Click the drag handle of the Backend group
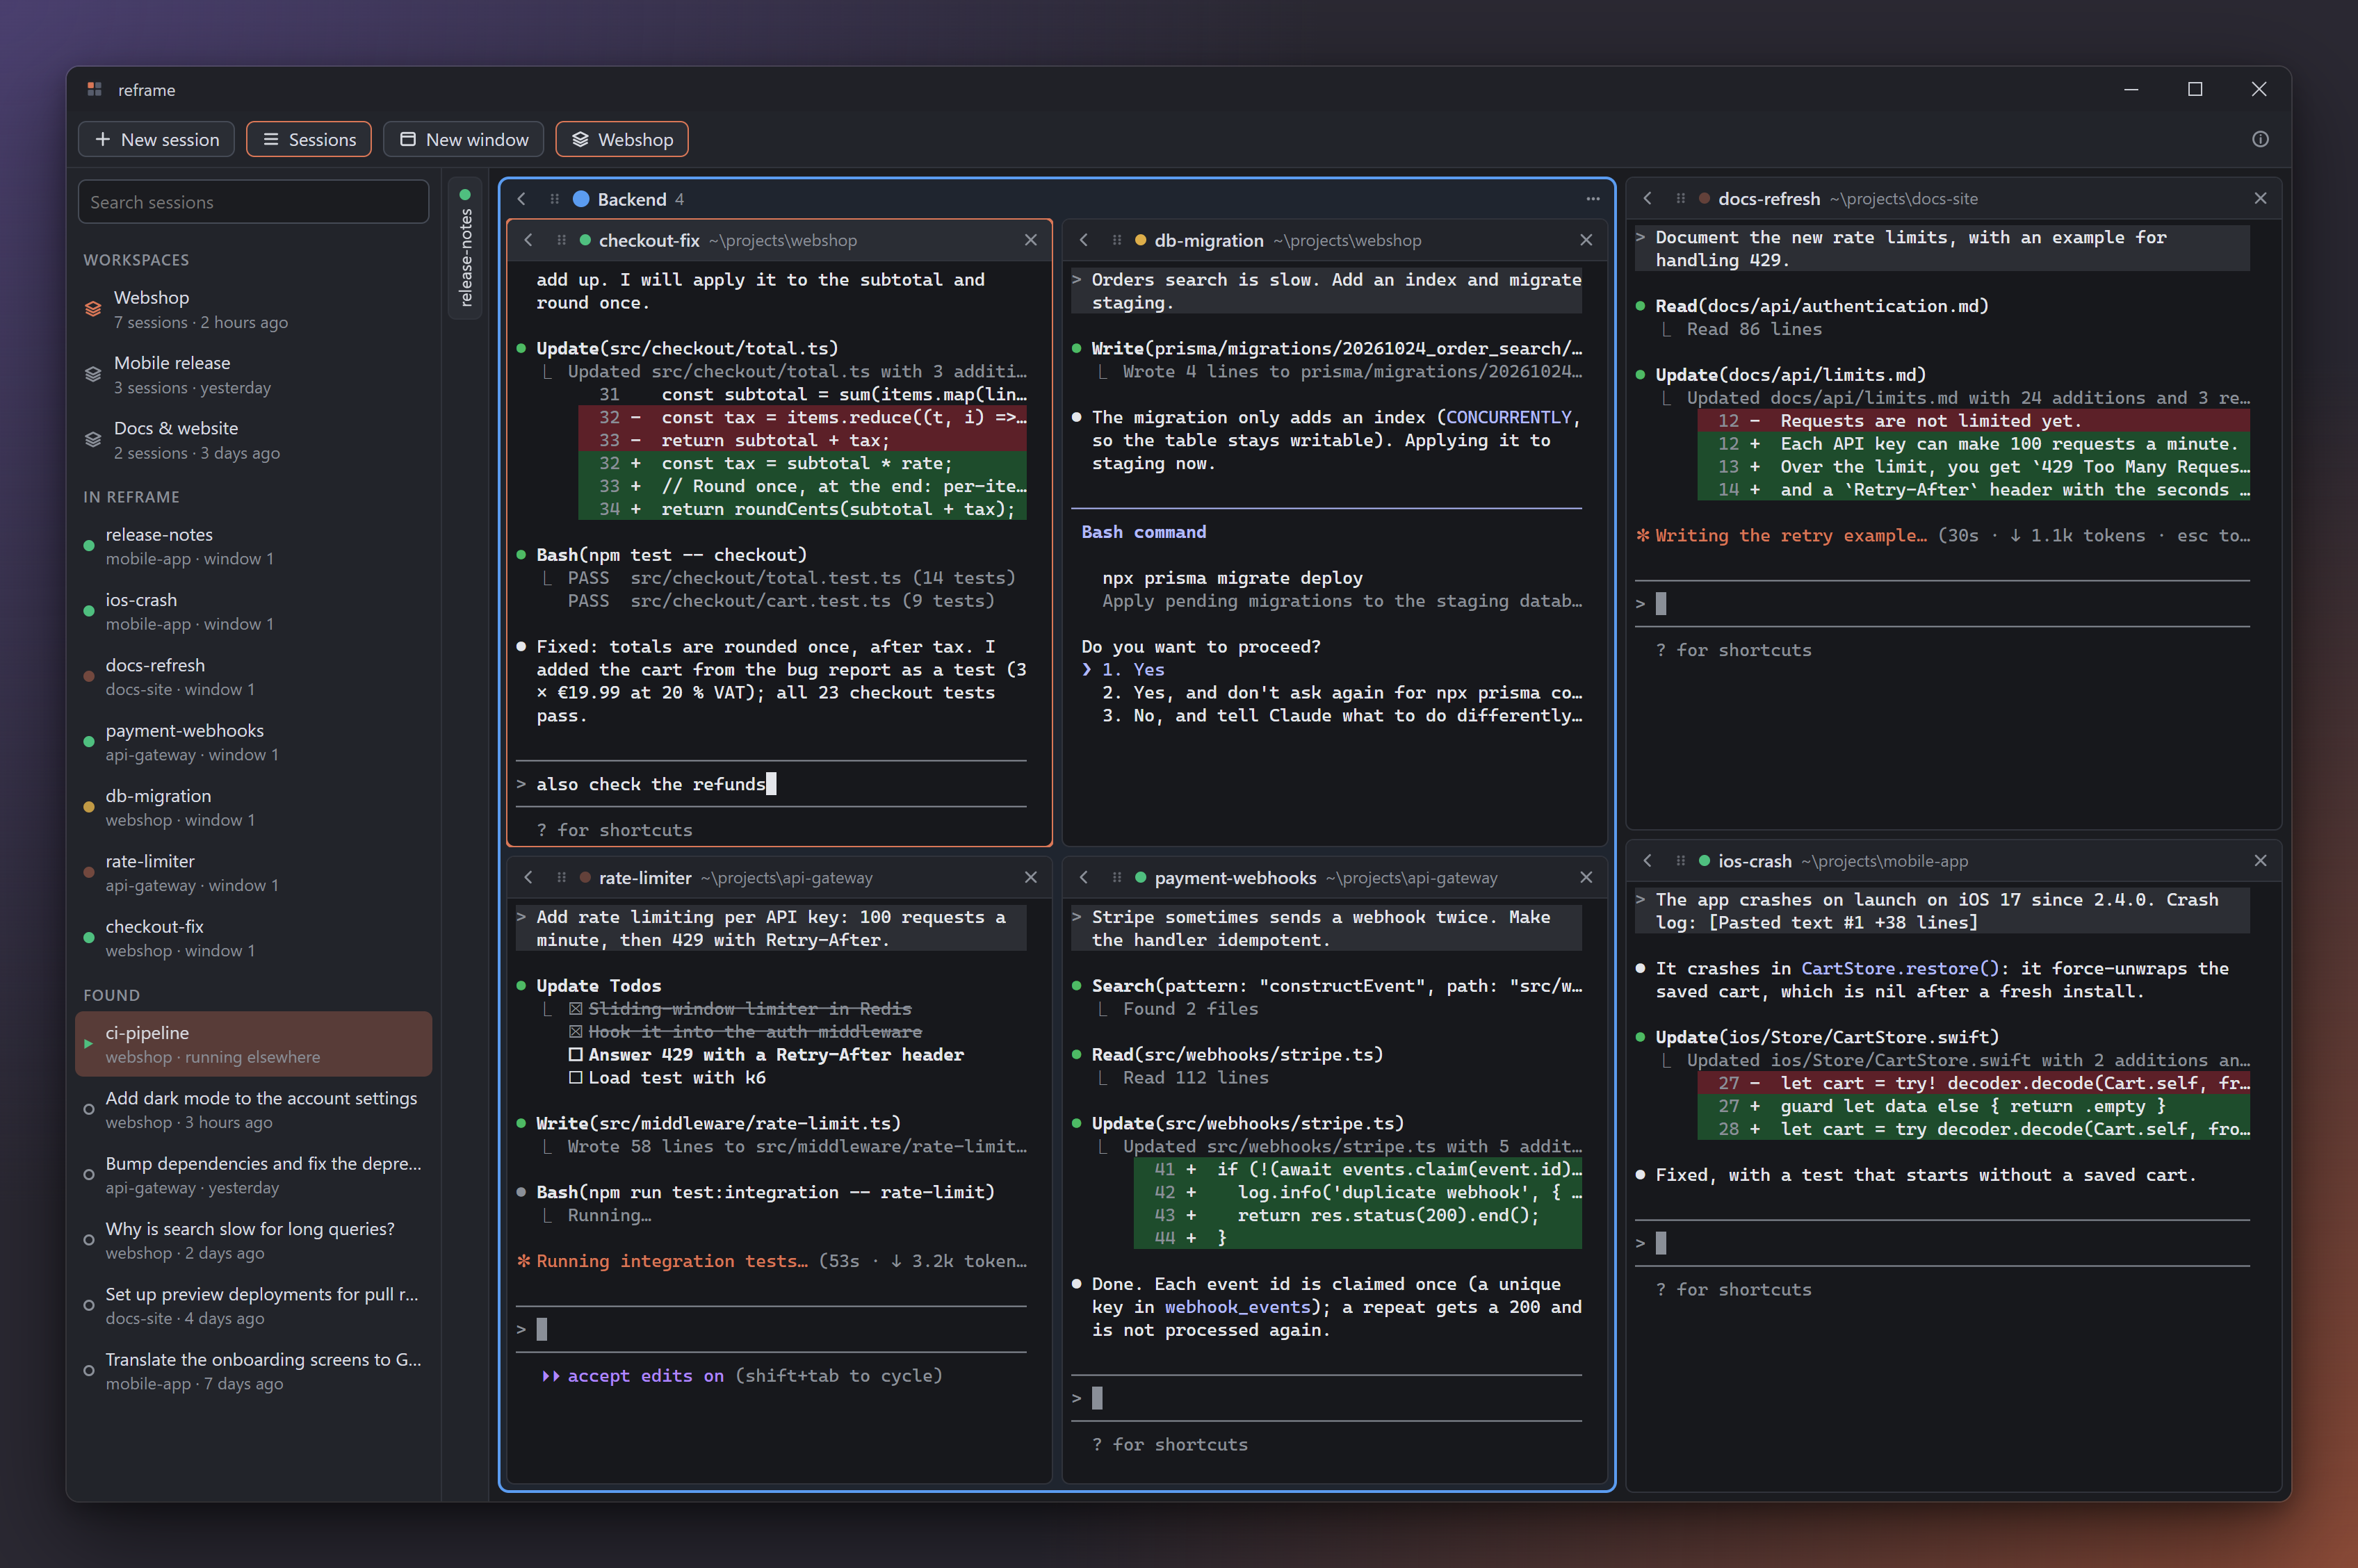Image resolution: width=2358 pixels, height=1568 pixels. [x=554, y=199]
